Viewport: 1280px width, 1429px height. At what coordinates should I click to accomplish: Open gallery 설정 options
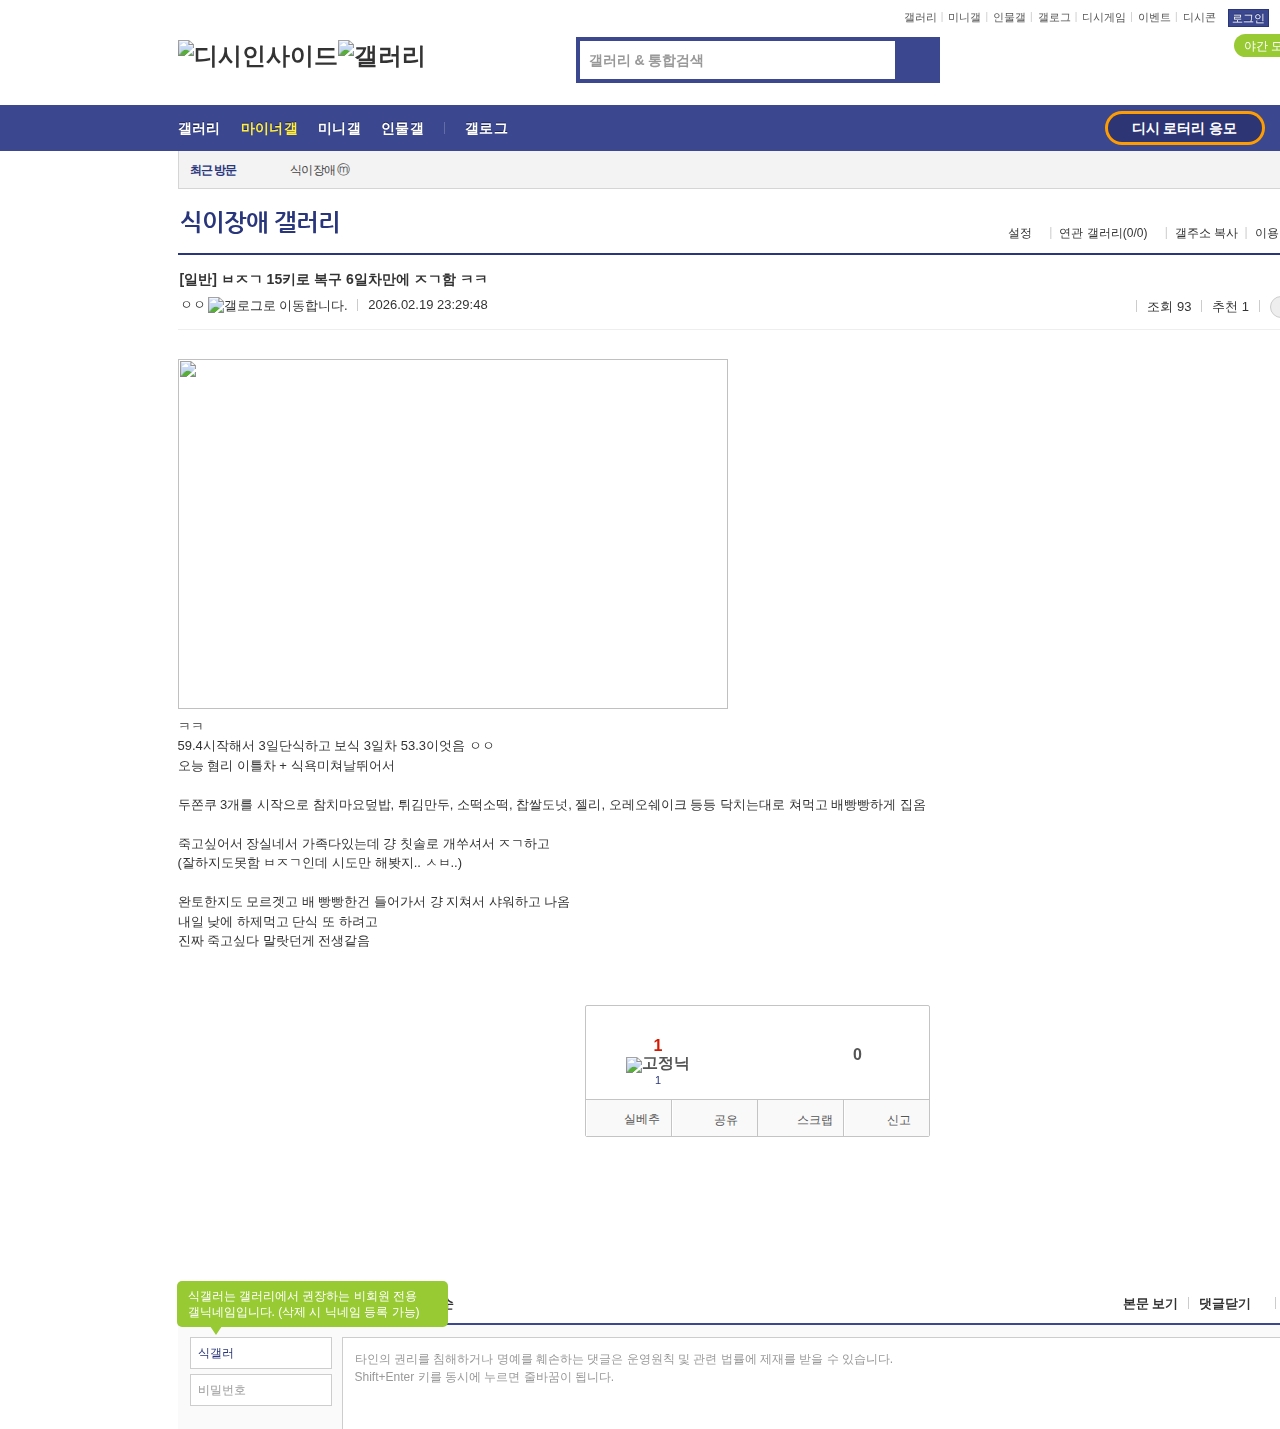coord(1020,233)
